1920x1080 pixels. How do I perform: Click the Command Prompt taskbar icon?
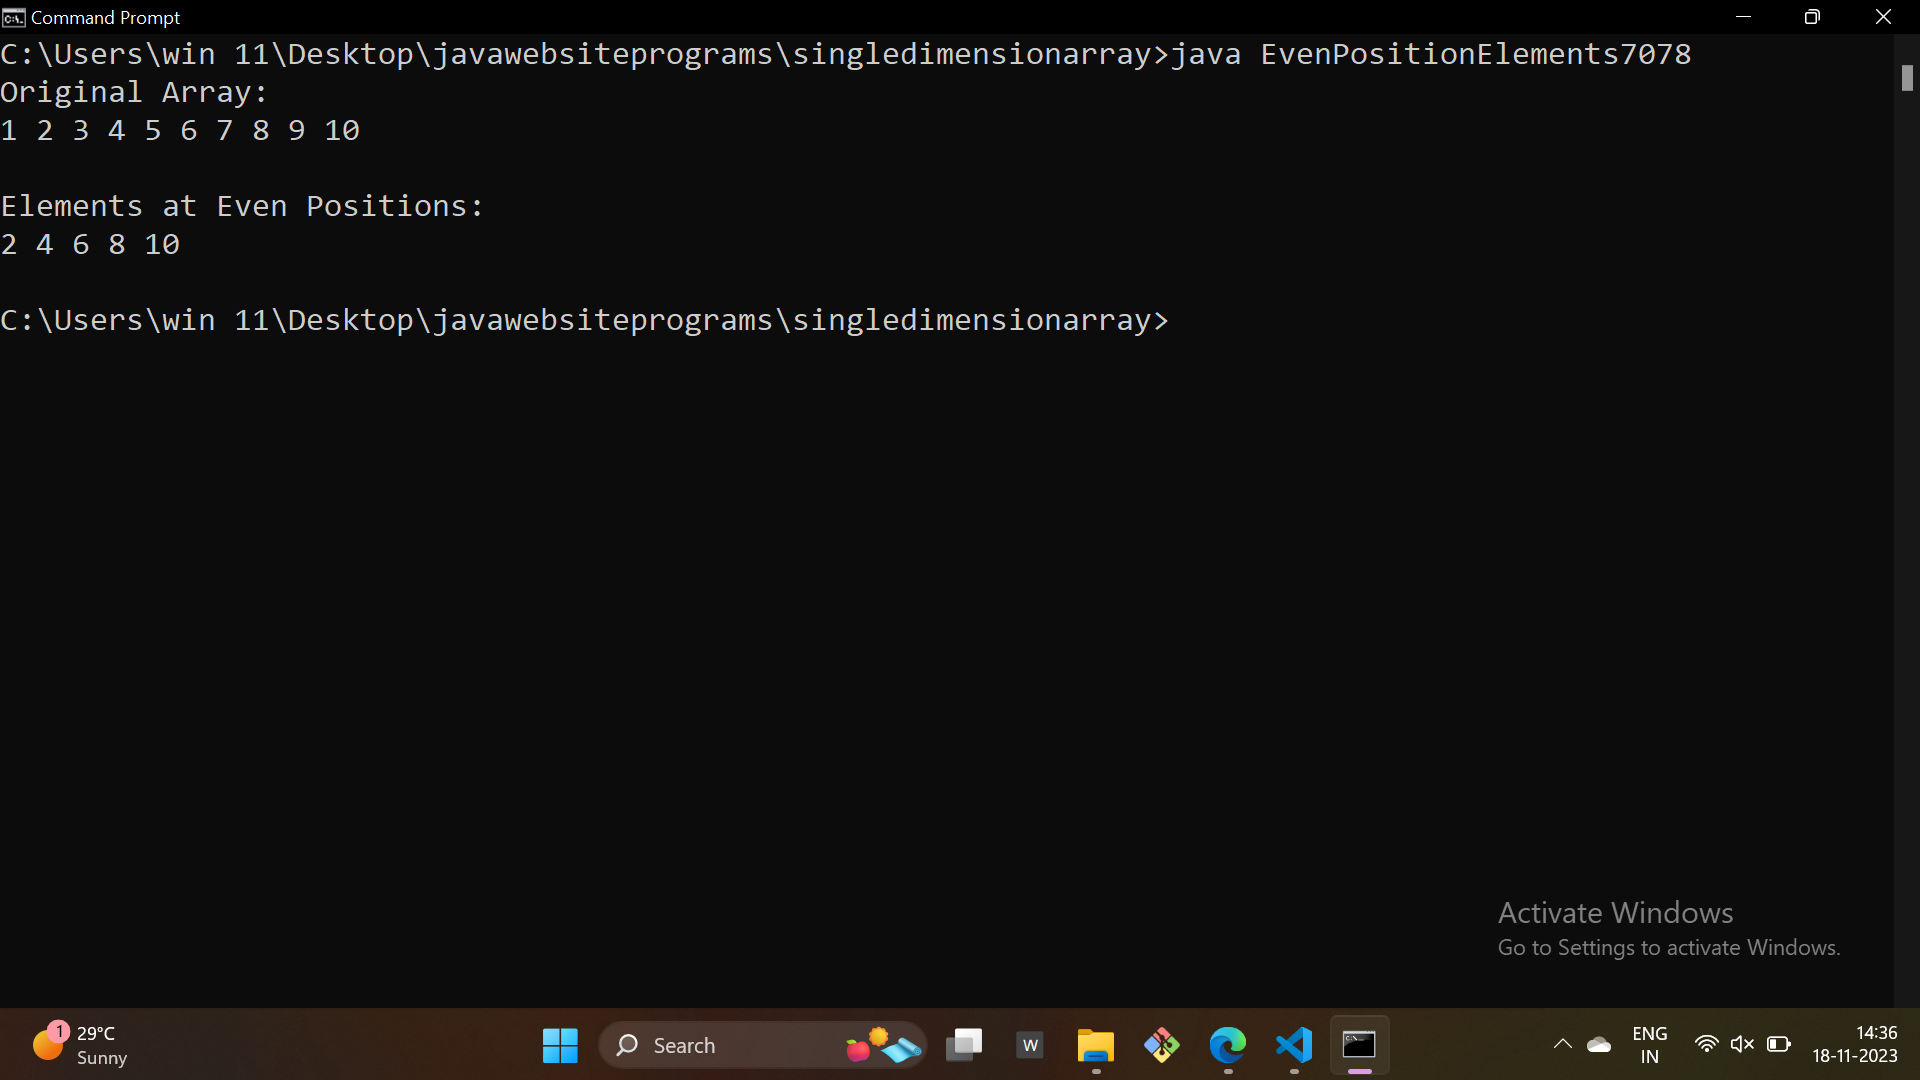(x=1359, y=1045)
